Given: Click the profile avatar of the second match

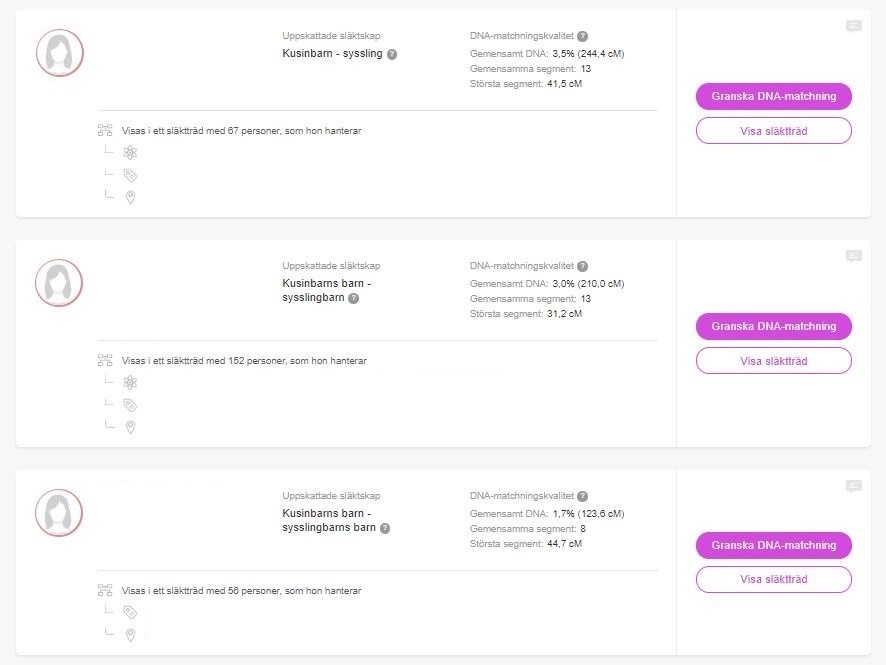Looking at the screenshot, I should pyautogui.click(x=59, y=283).
